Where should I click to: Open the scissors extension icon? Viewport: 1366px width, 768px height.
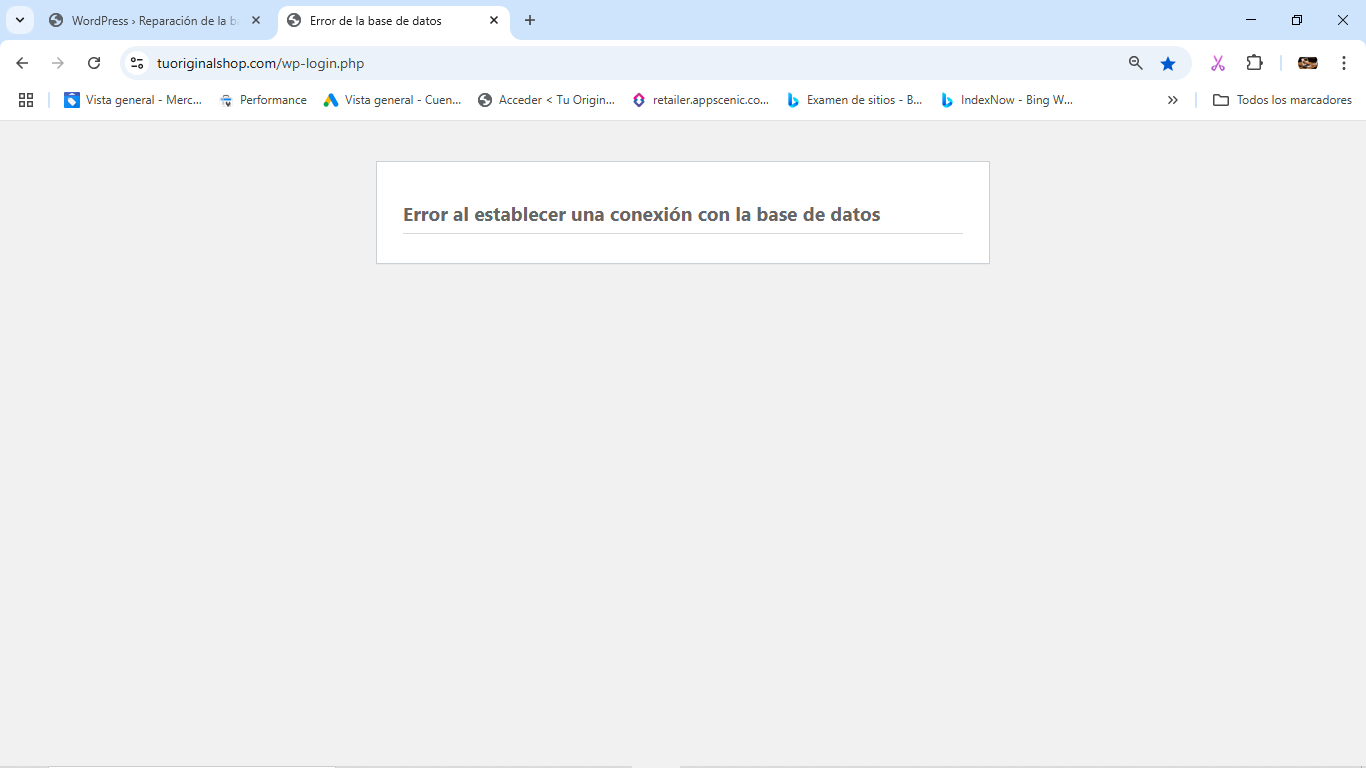coord(1217,63)
